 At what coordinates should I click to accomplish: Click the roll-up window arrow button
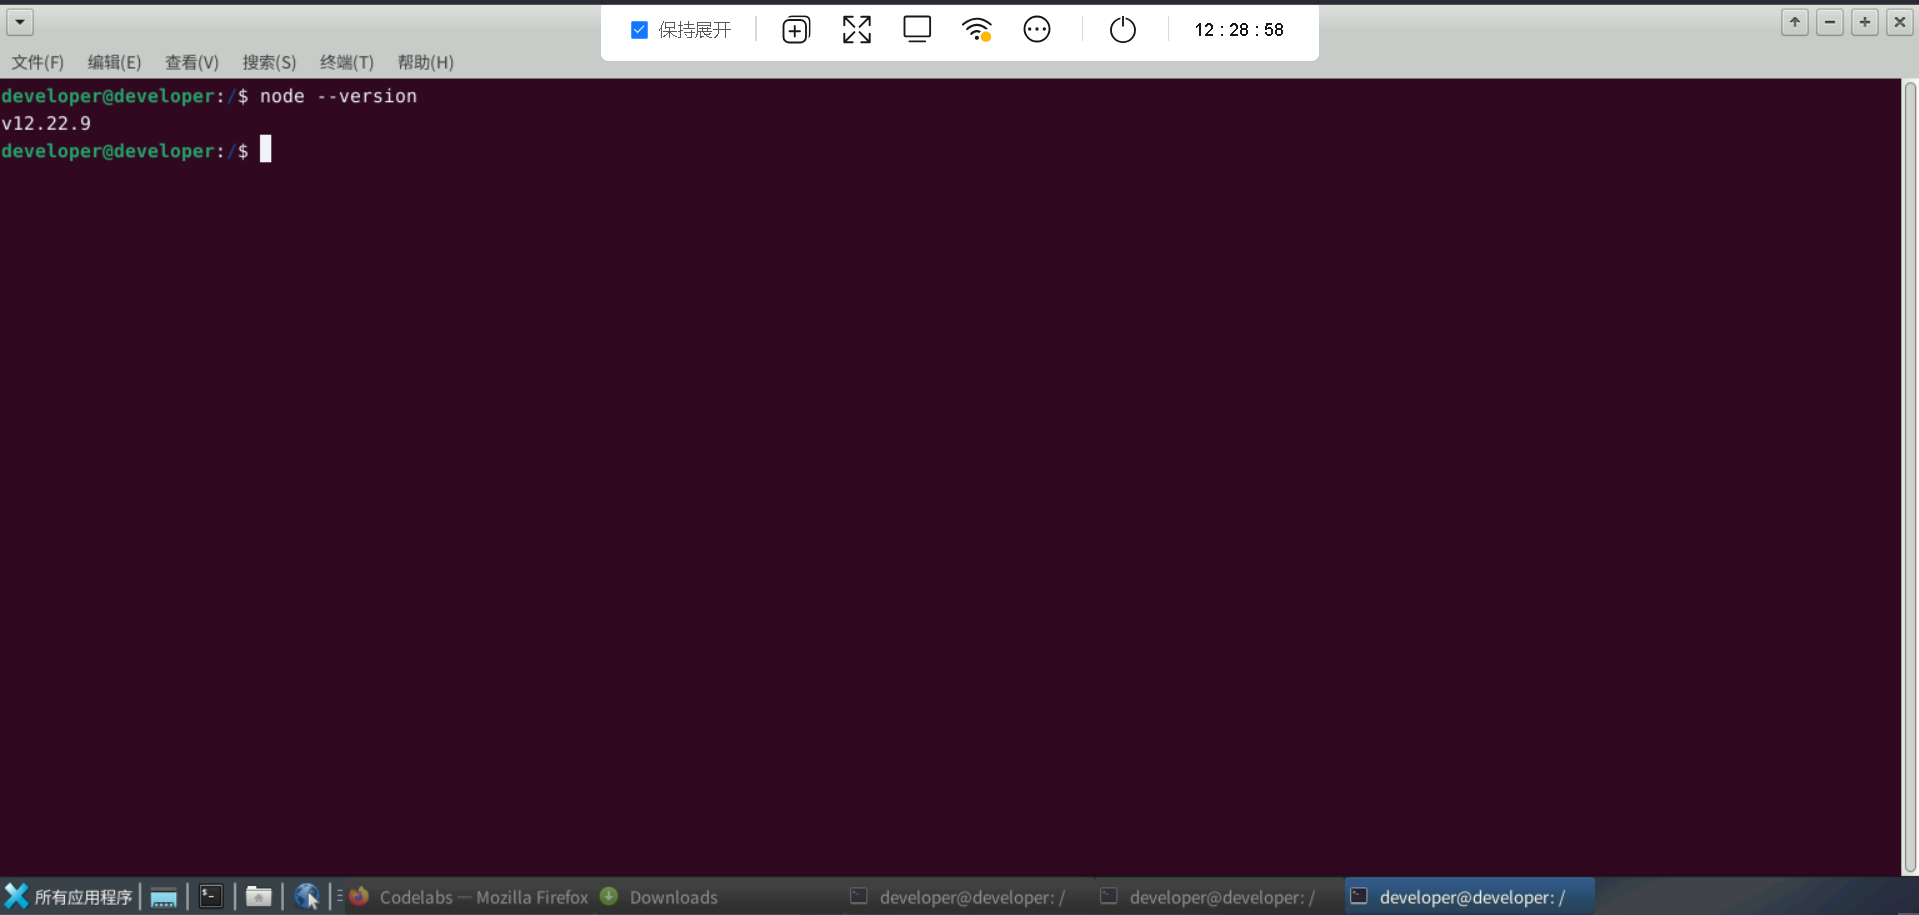click(x=1795, y=22)
